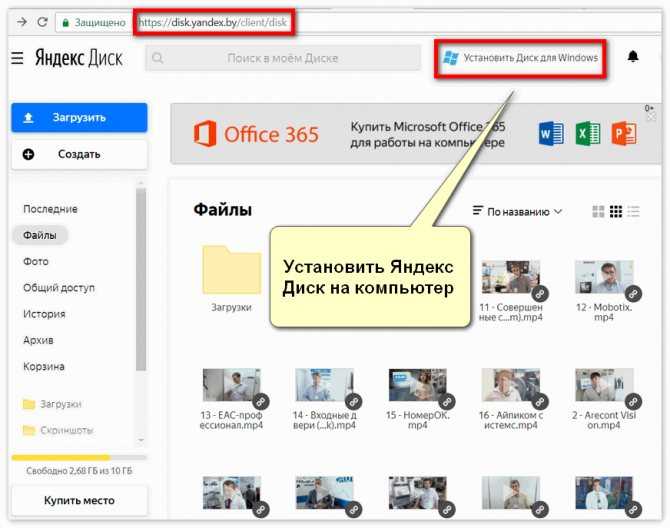Click the Файлы page heading

click(223, 210)
